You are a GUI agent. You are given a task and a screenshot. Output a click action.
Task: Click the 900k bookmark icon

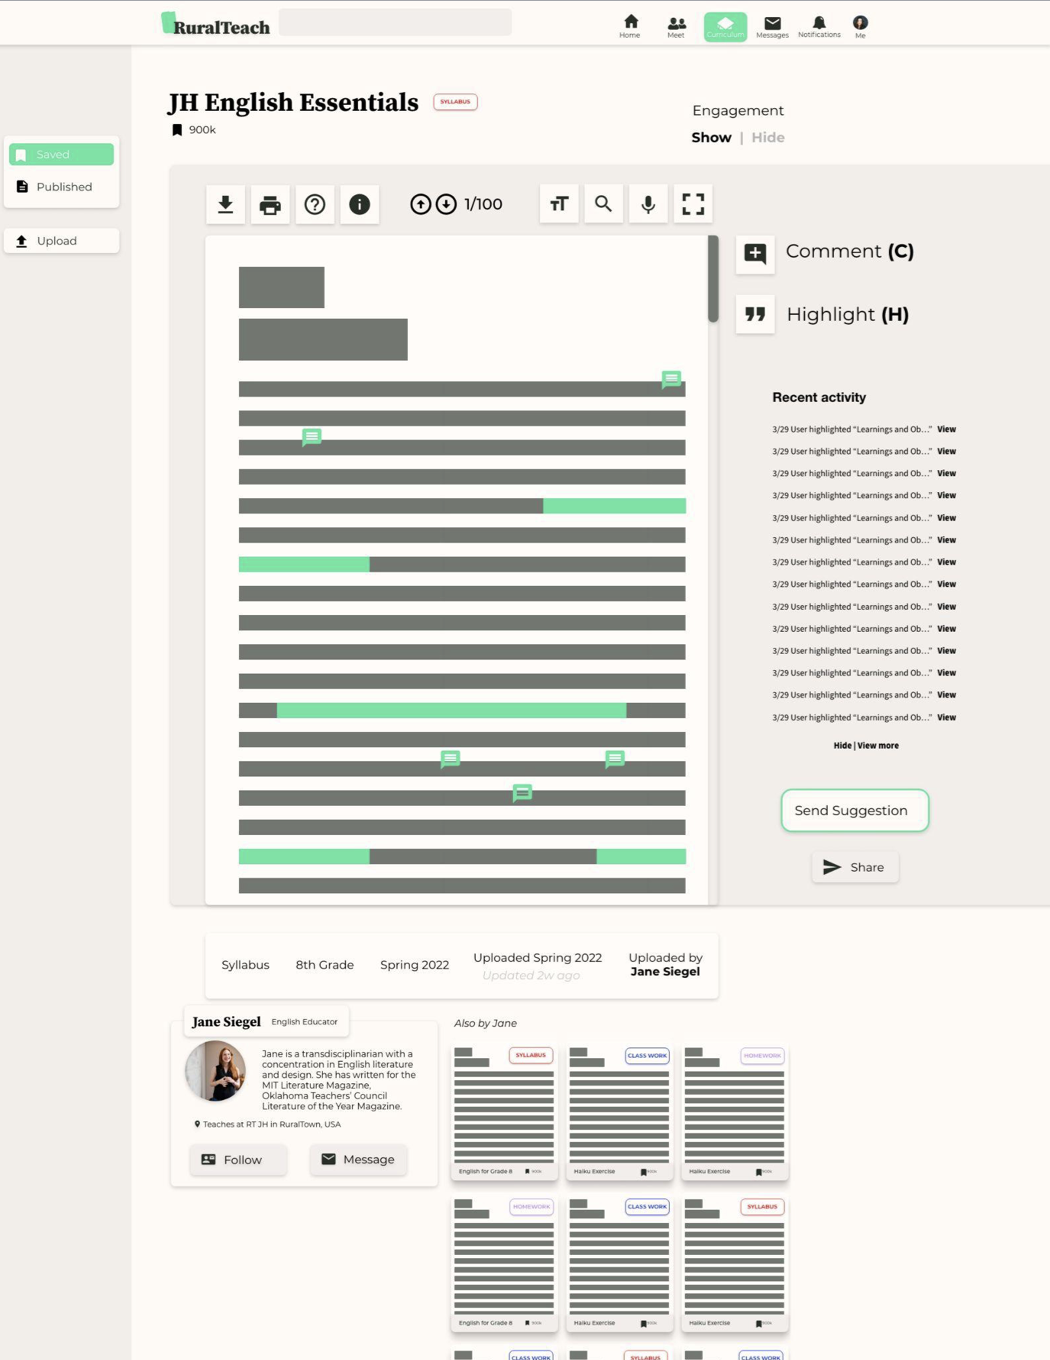177,130
